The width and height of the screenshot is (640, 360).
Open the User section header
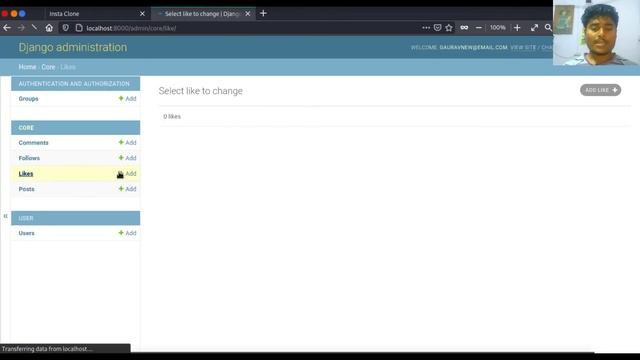click(26, 218)
